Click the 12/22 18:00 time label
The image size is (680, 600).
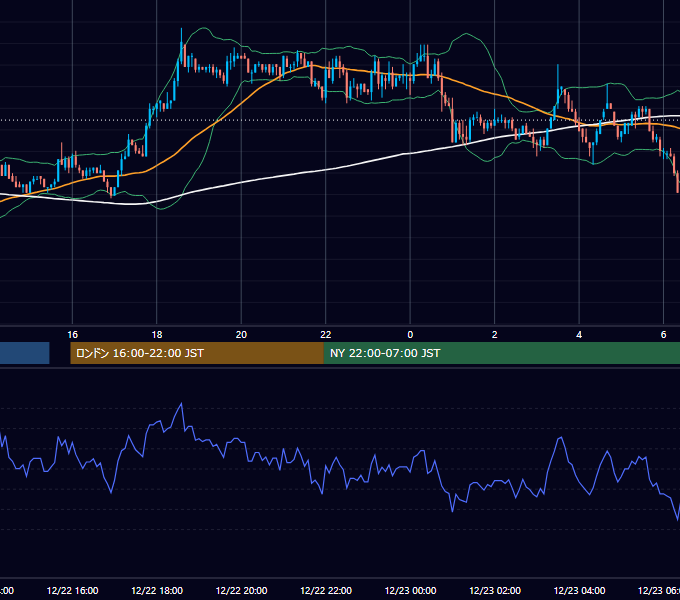point(157,590)
